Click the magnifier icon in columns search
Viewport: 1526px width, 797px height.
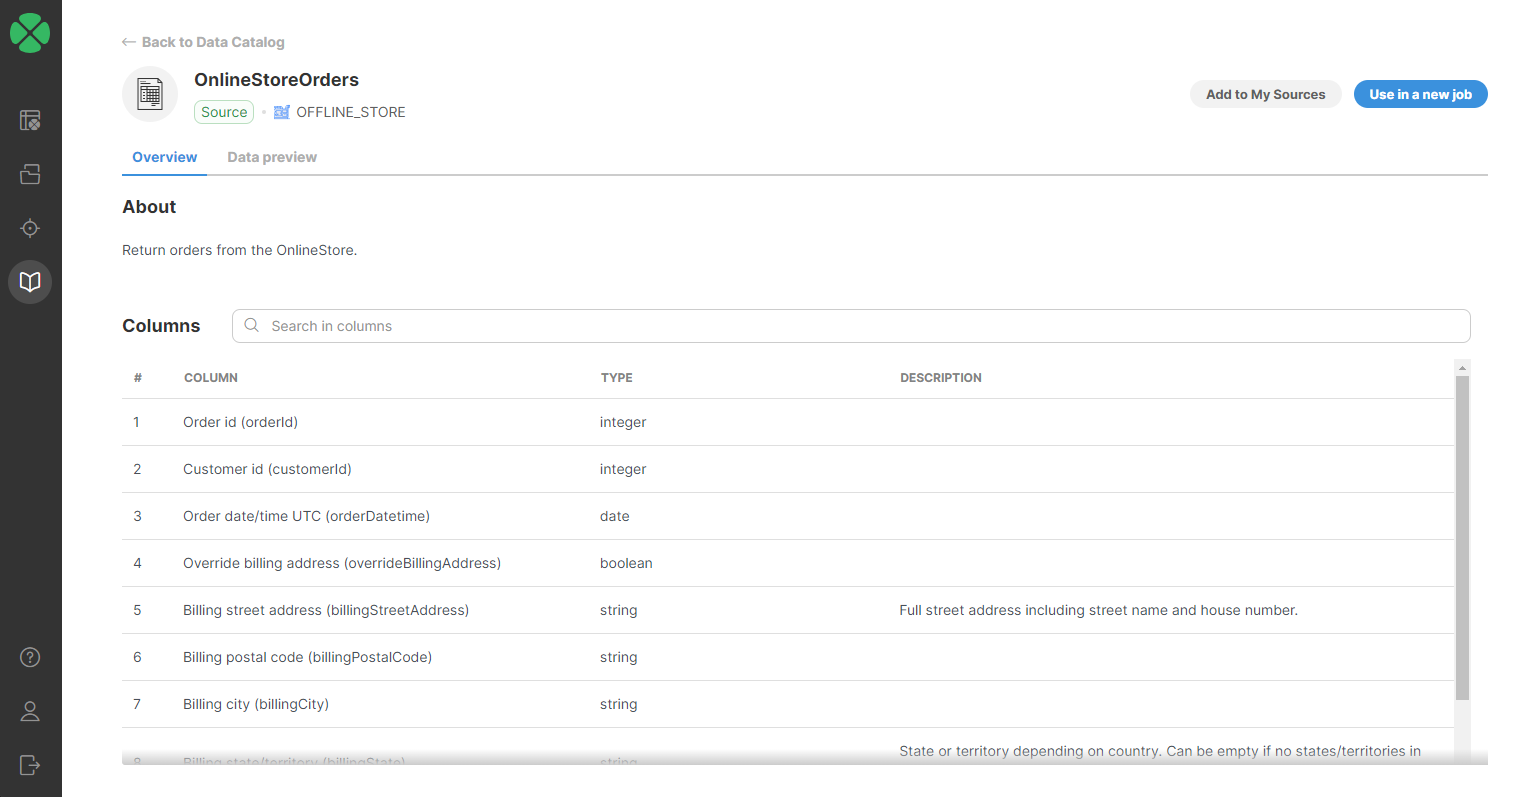click(x=252, y=326)
